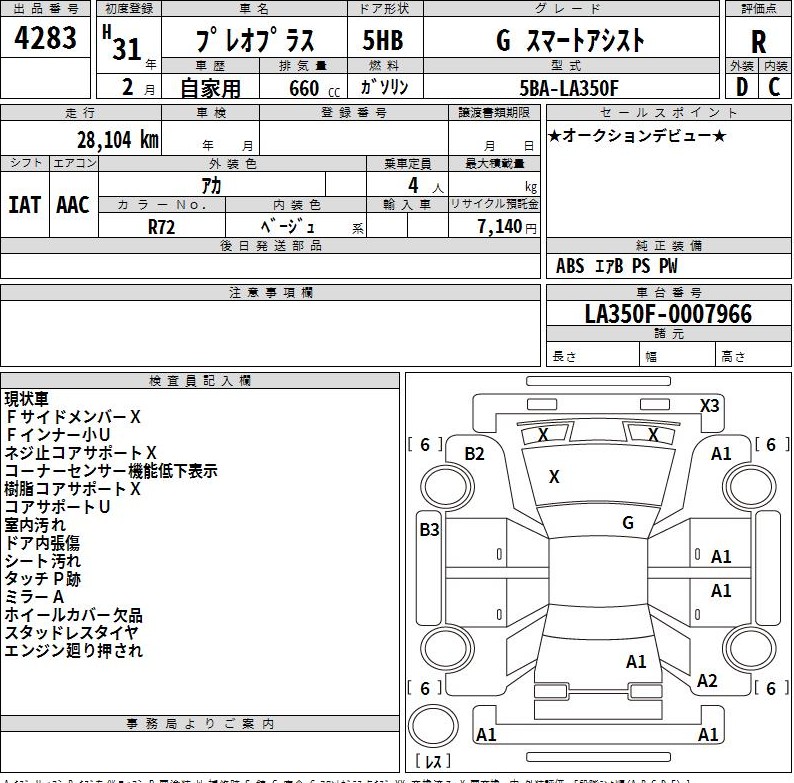The height and width of the screenshot is (783, 794).
Task: Select the note ホイールカバー欠品
Action: point(73,615)
